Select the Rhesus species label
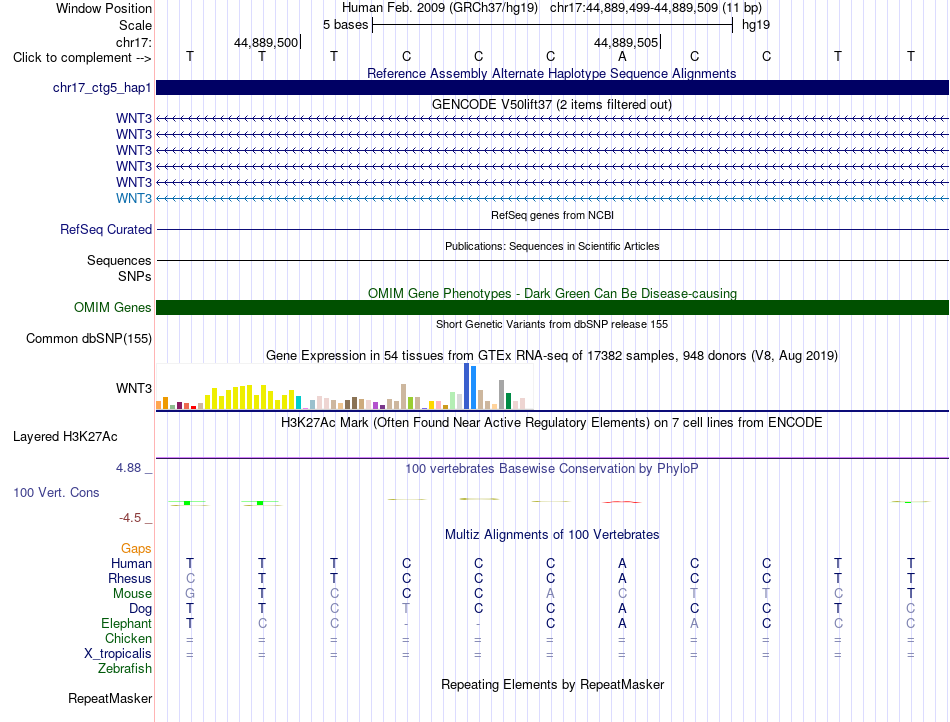The height and width of the screenshot is (722, 950). point(130,578)
